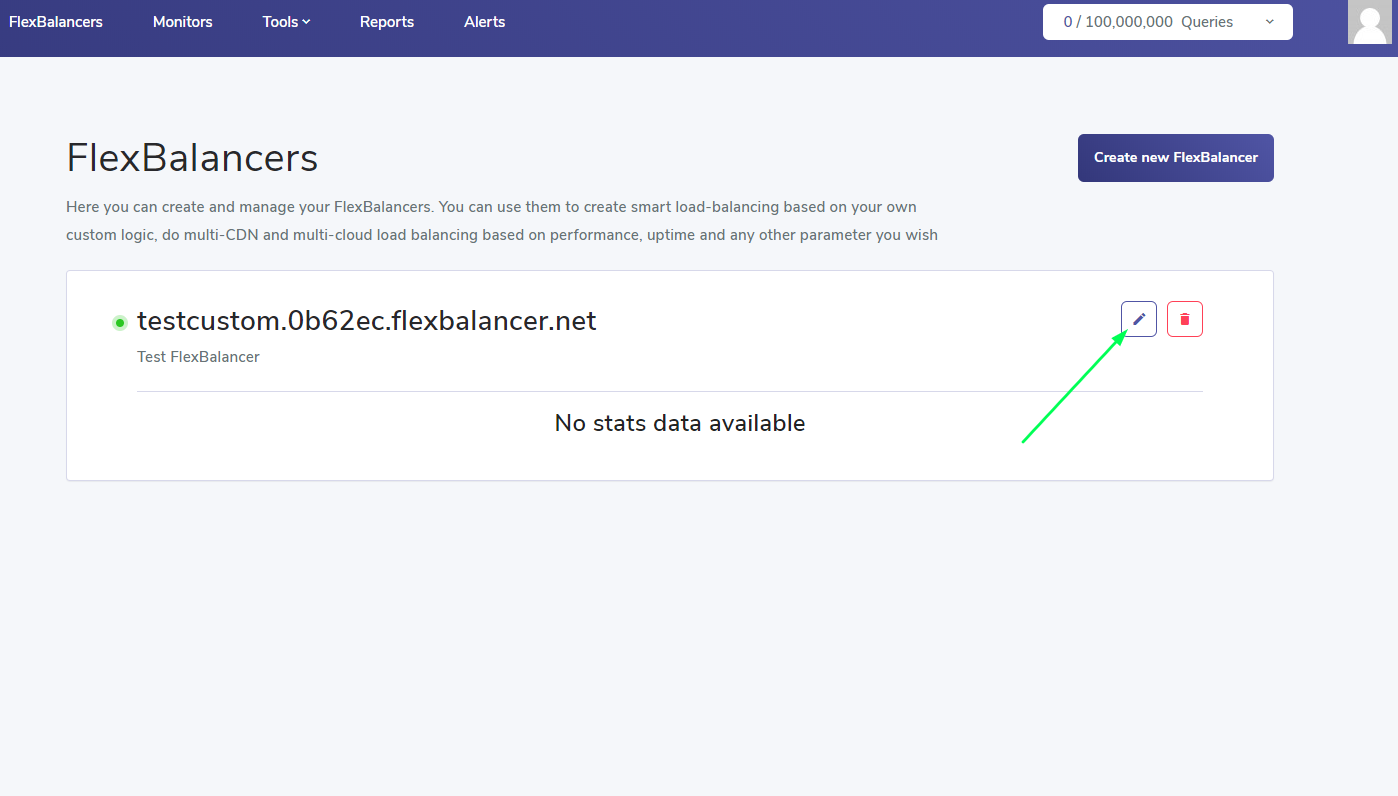Open testcustom.0b62ec.flexbalancer.net domain title
The width and height of the screenshot is (1398, 796).
click(x=366, y=321)
